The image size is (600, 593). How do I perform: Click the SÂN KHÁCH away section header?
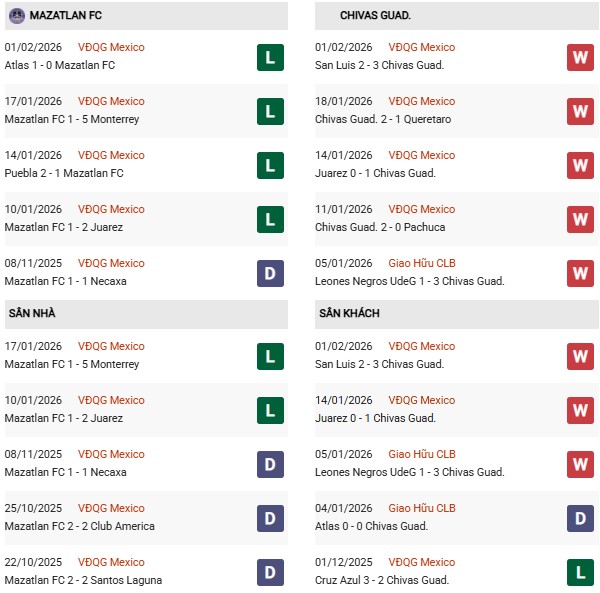349,314
